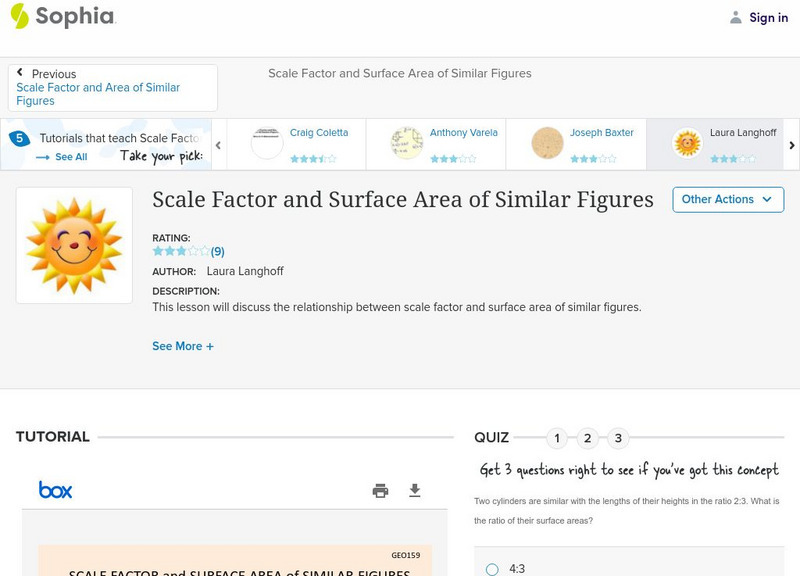Click the Box logo
The height and width of the screenshot is (576, 800).
[55, 490]
